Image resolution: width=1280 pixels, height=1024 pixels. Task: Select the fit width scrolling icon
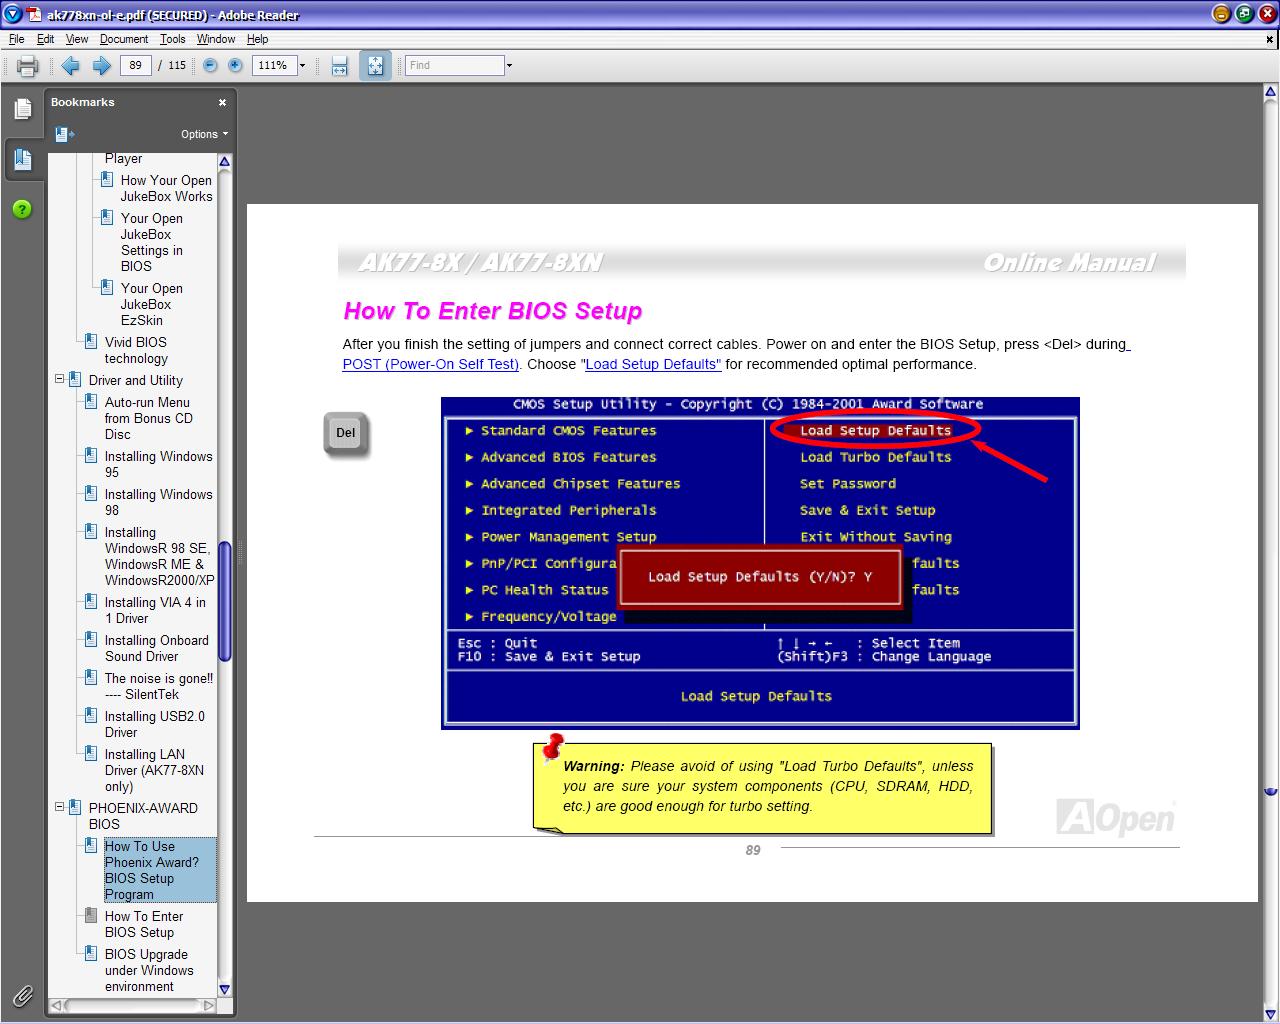(339, 66)
